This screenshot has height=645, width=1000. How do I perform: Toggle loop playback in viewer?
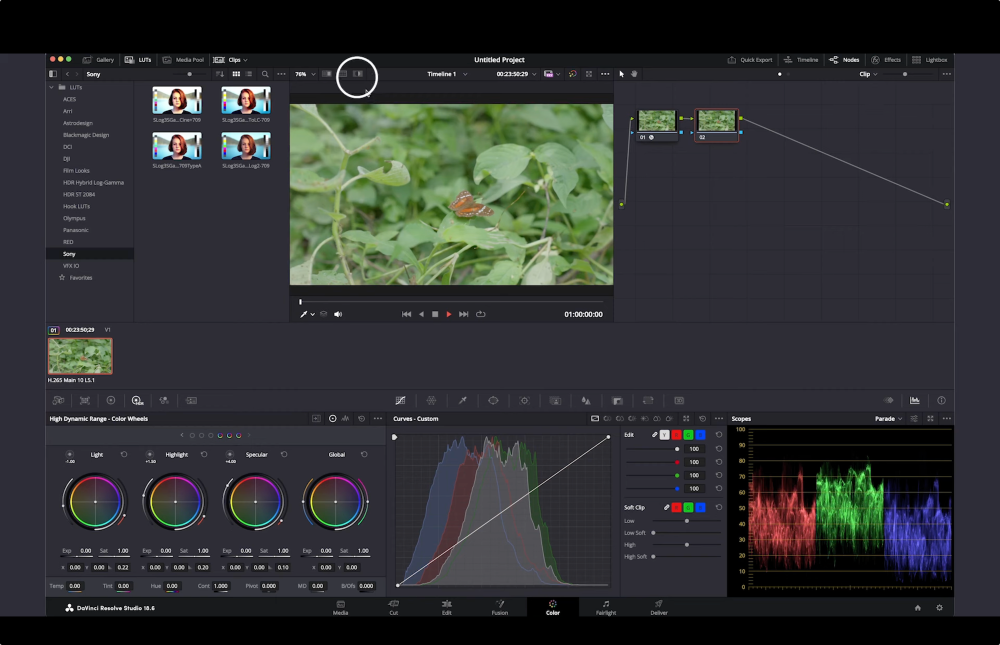tap(481, 314)
